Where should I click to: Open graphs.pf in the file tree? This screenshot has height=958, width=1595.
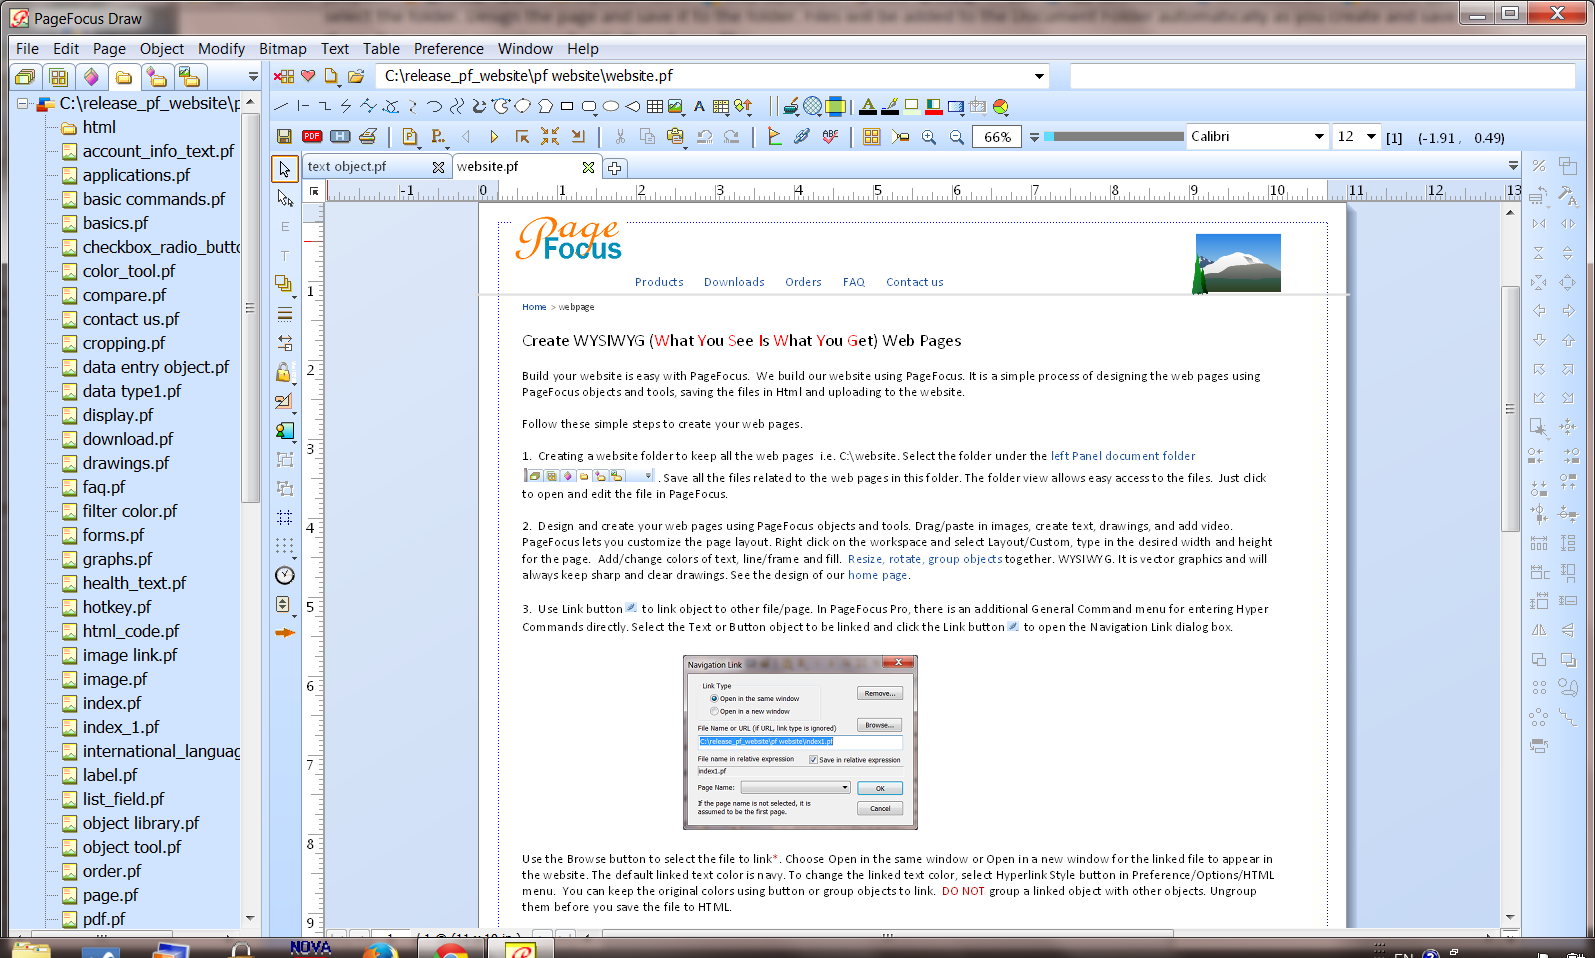[x=117, y=559]
